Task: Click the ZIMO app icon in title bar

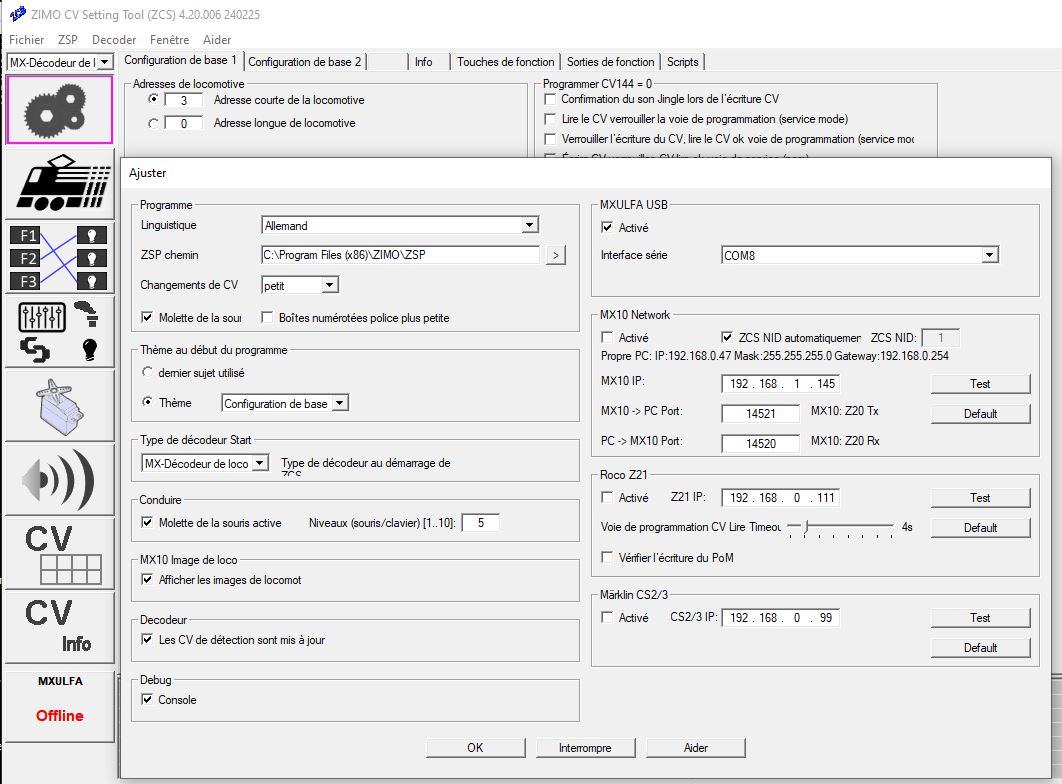Action: tap(18, 14)
